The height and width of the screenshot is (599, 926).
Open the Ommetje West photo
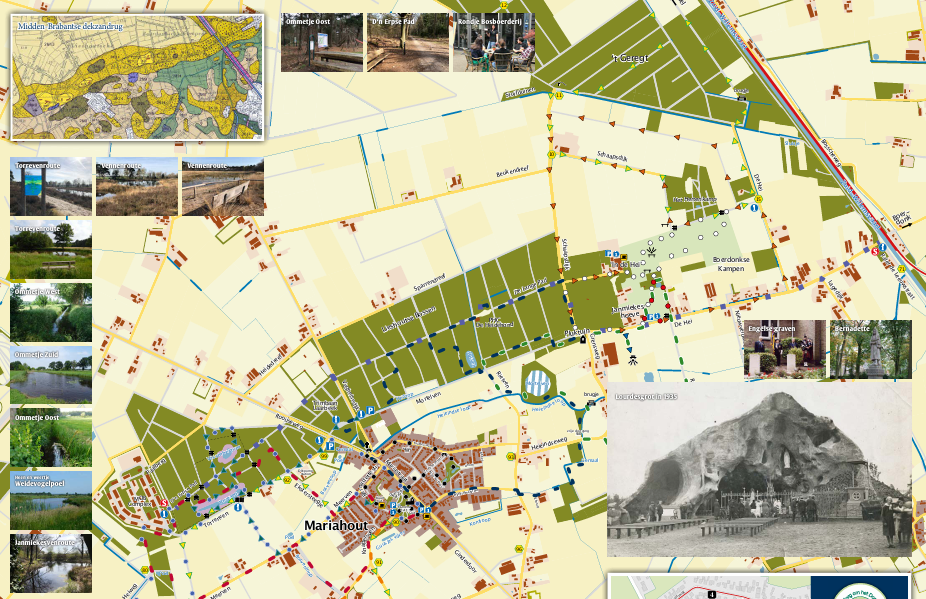pyautogui.click(x=51, y=313)
